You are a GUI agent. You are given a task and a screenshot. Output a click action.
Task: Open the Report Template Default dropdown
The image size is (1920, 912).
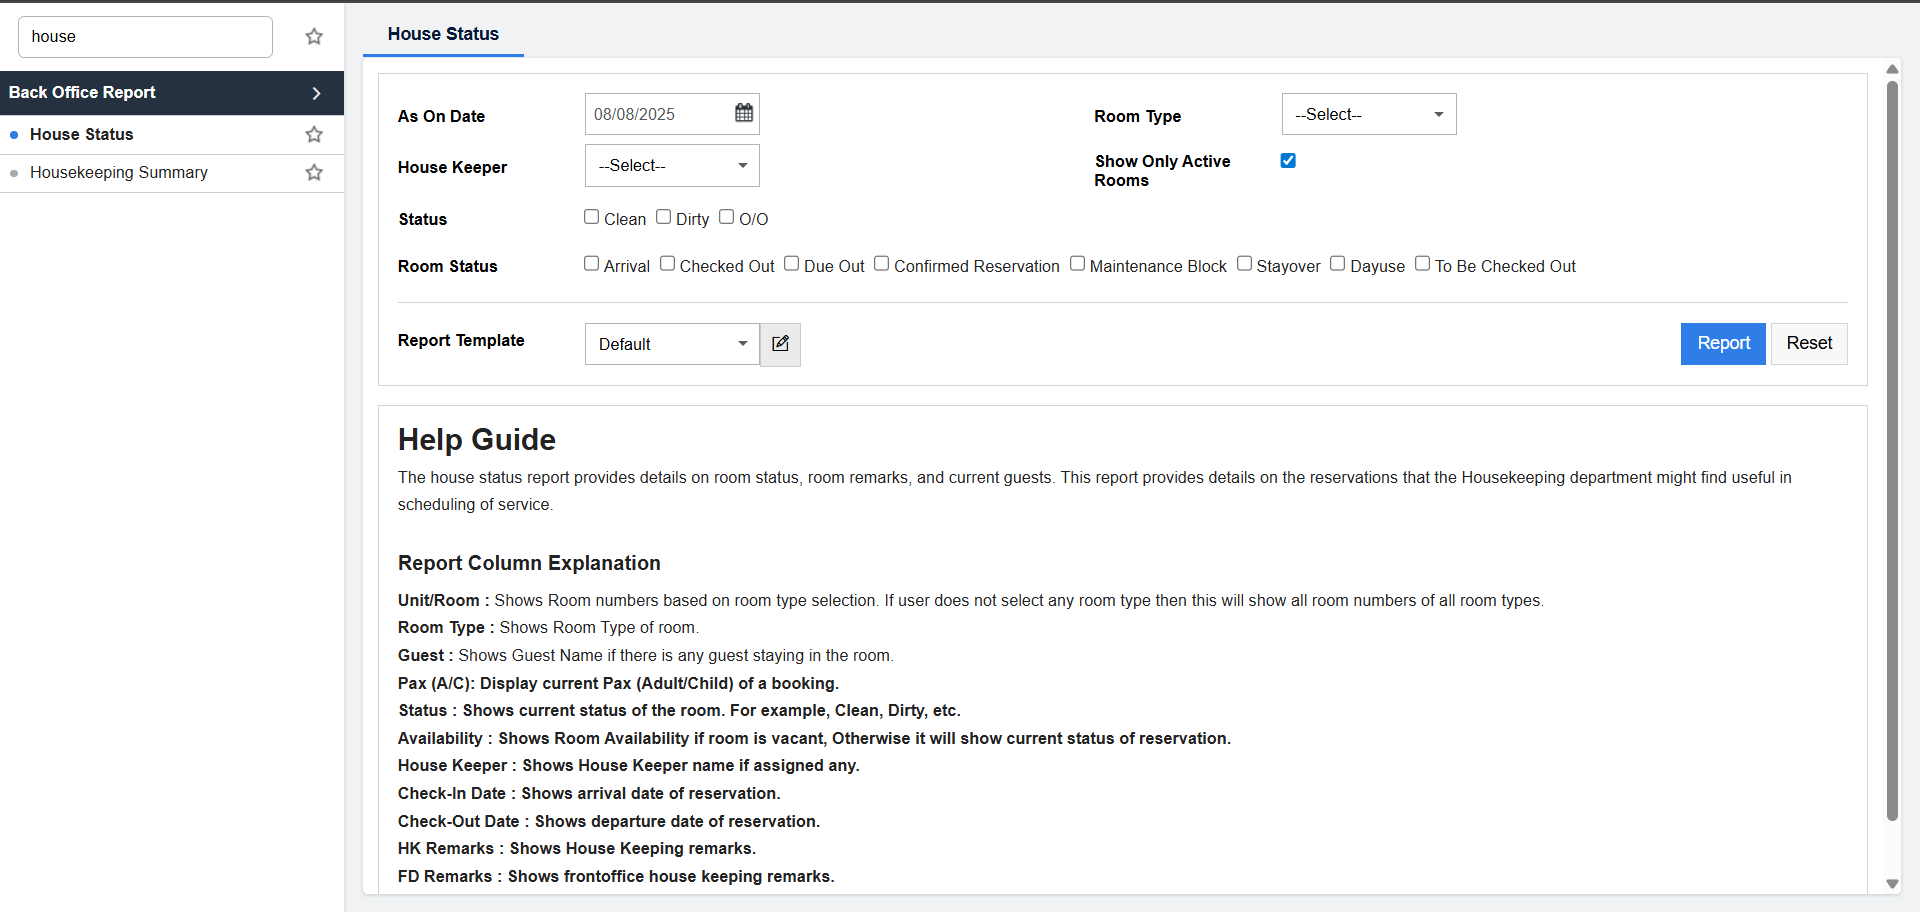pos(672,344)
